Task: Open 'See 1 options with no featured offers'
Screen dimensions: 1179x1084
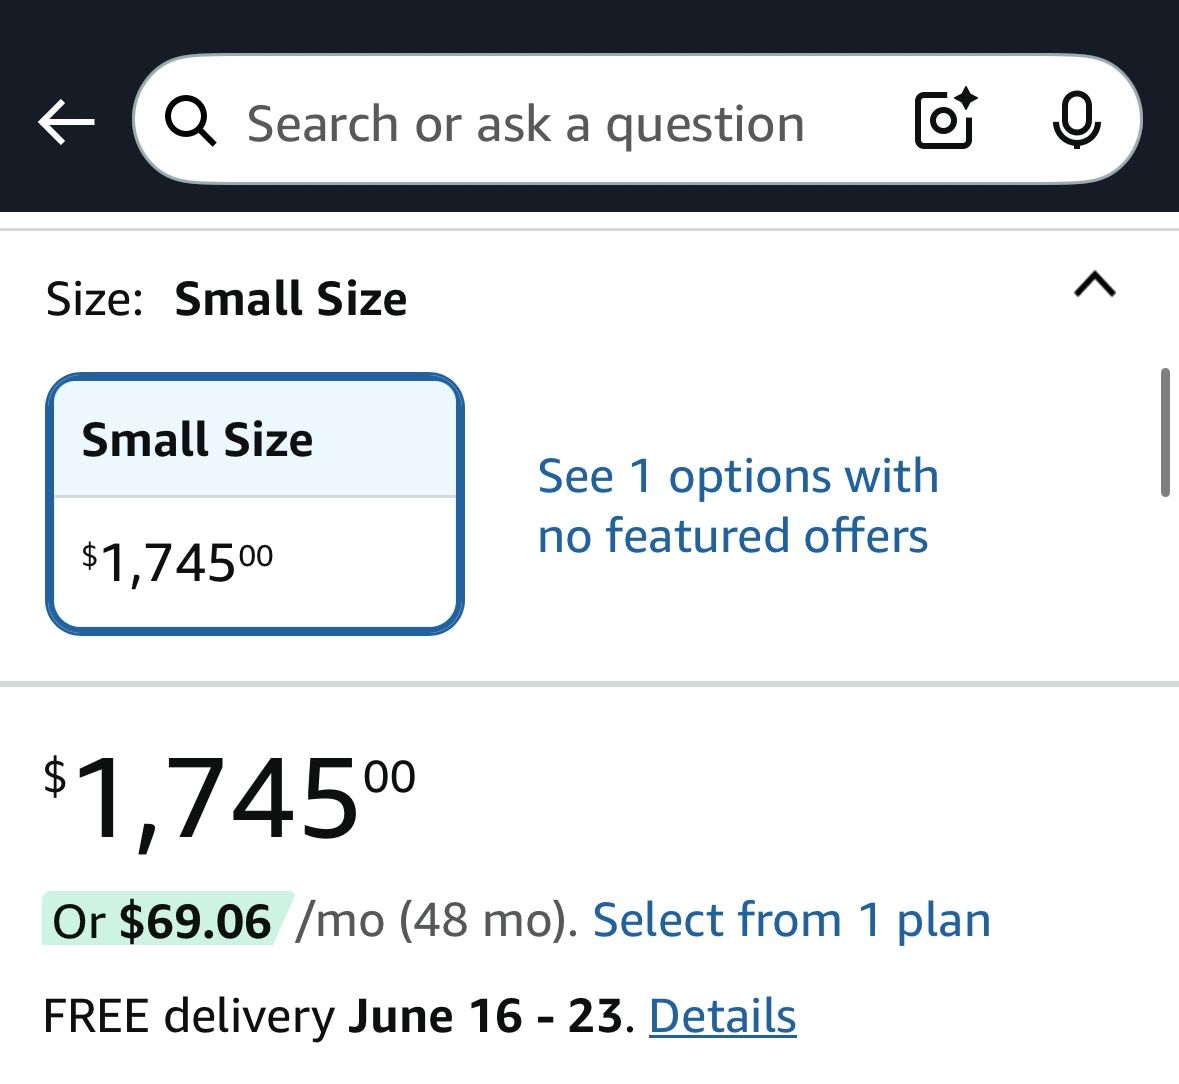Action: tap(738, 505)
